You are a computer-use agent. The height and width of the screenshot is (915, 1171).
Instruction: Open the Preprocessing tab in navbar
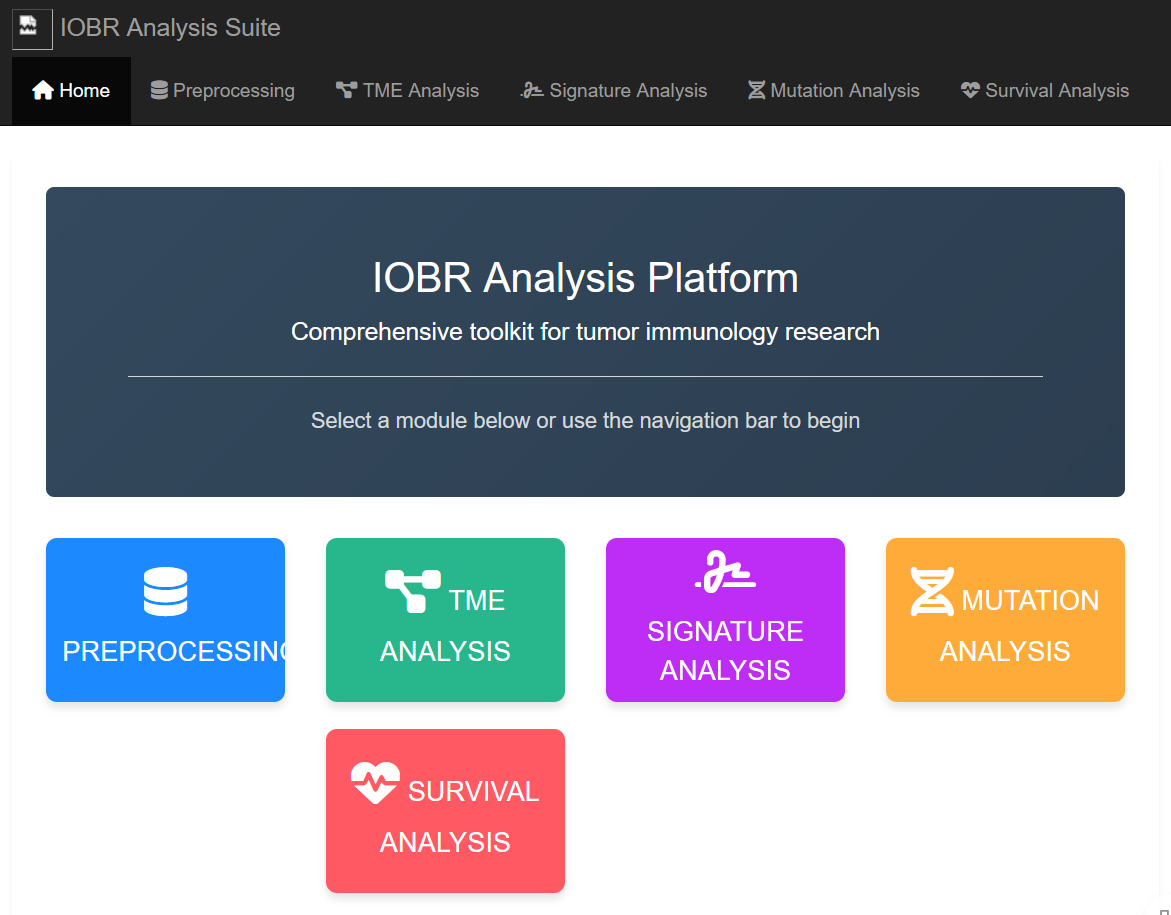[223, 91]
